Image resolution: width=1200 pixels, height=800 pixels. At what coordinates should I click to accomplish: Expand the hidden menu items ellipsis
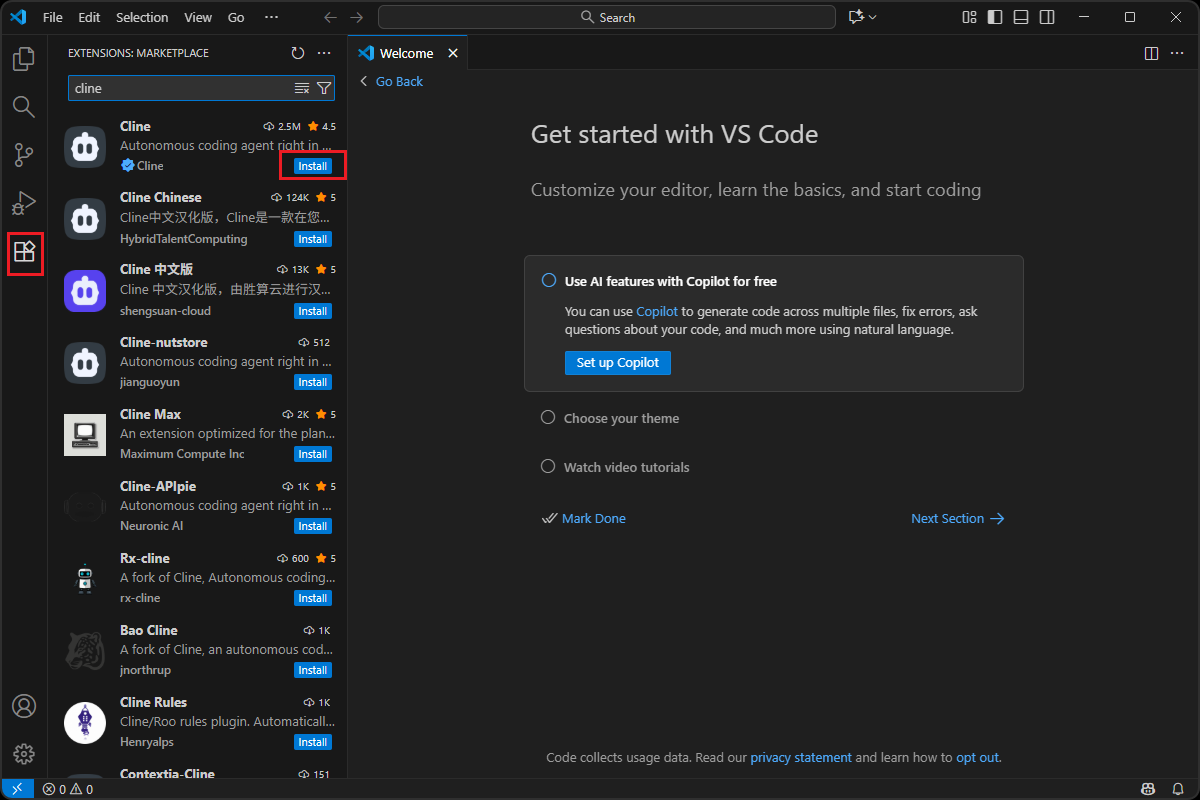pos(271,17)
